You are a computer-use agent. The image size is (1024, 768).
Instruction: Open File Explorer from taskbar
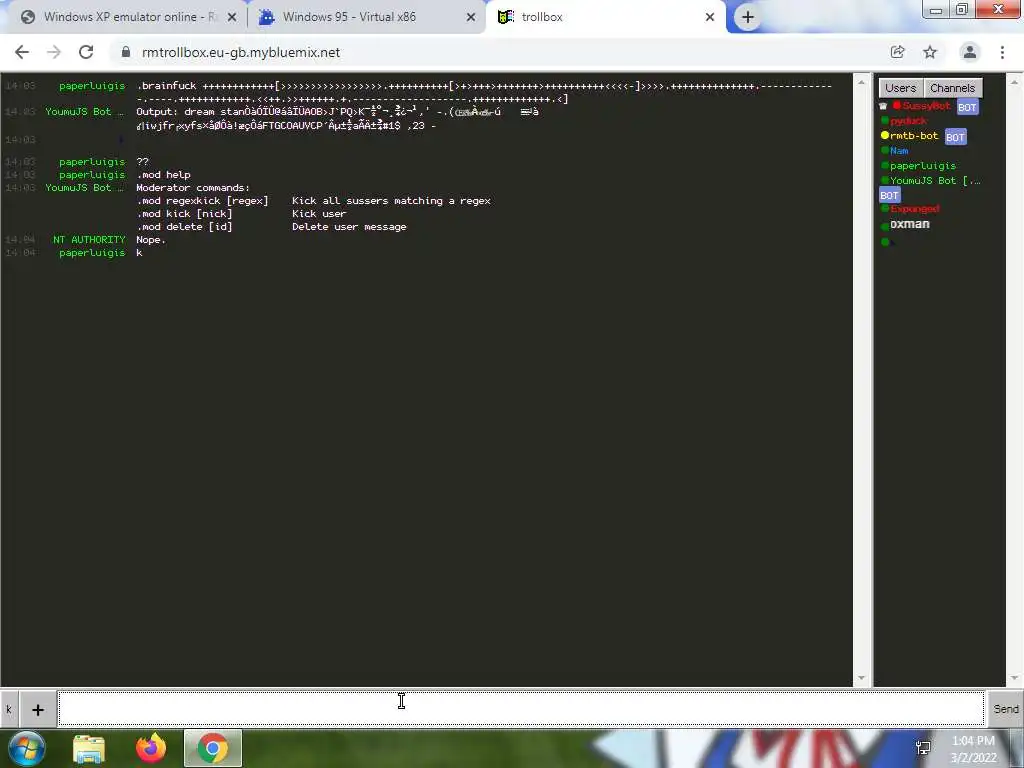[89, 748]
